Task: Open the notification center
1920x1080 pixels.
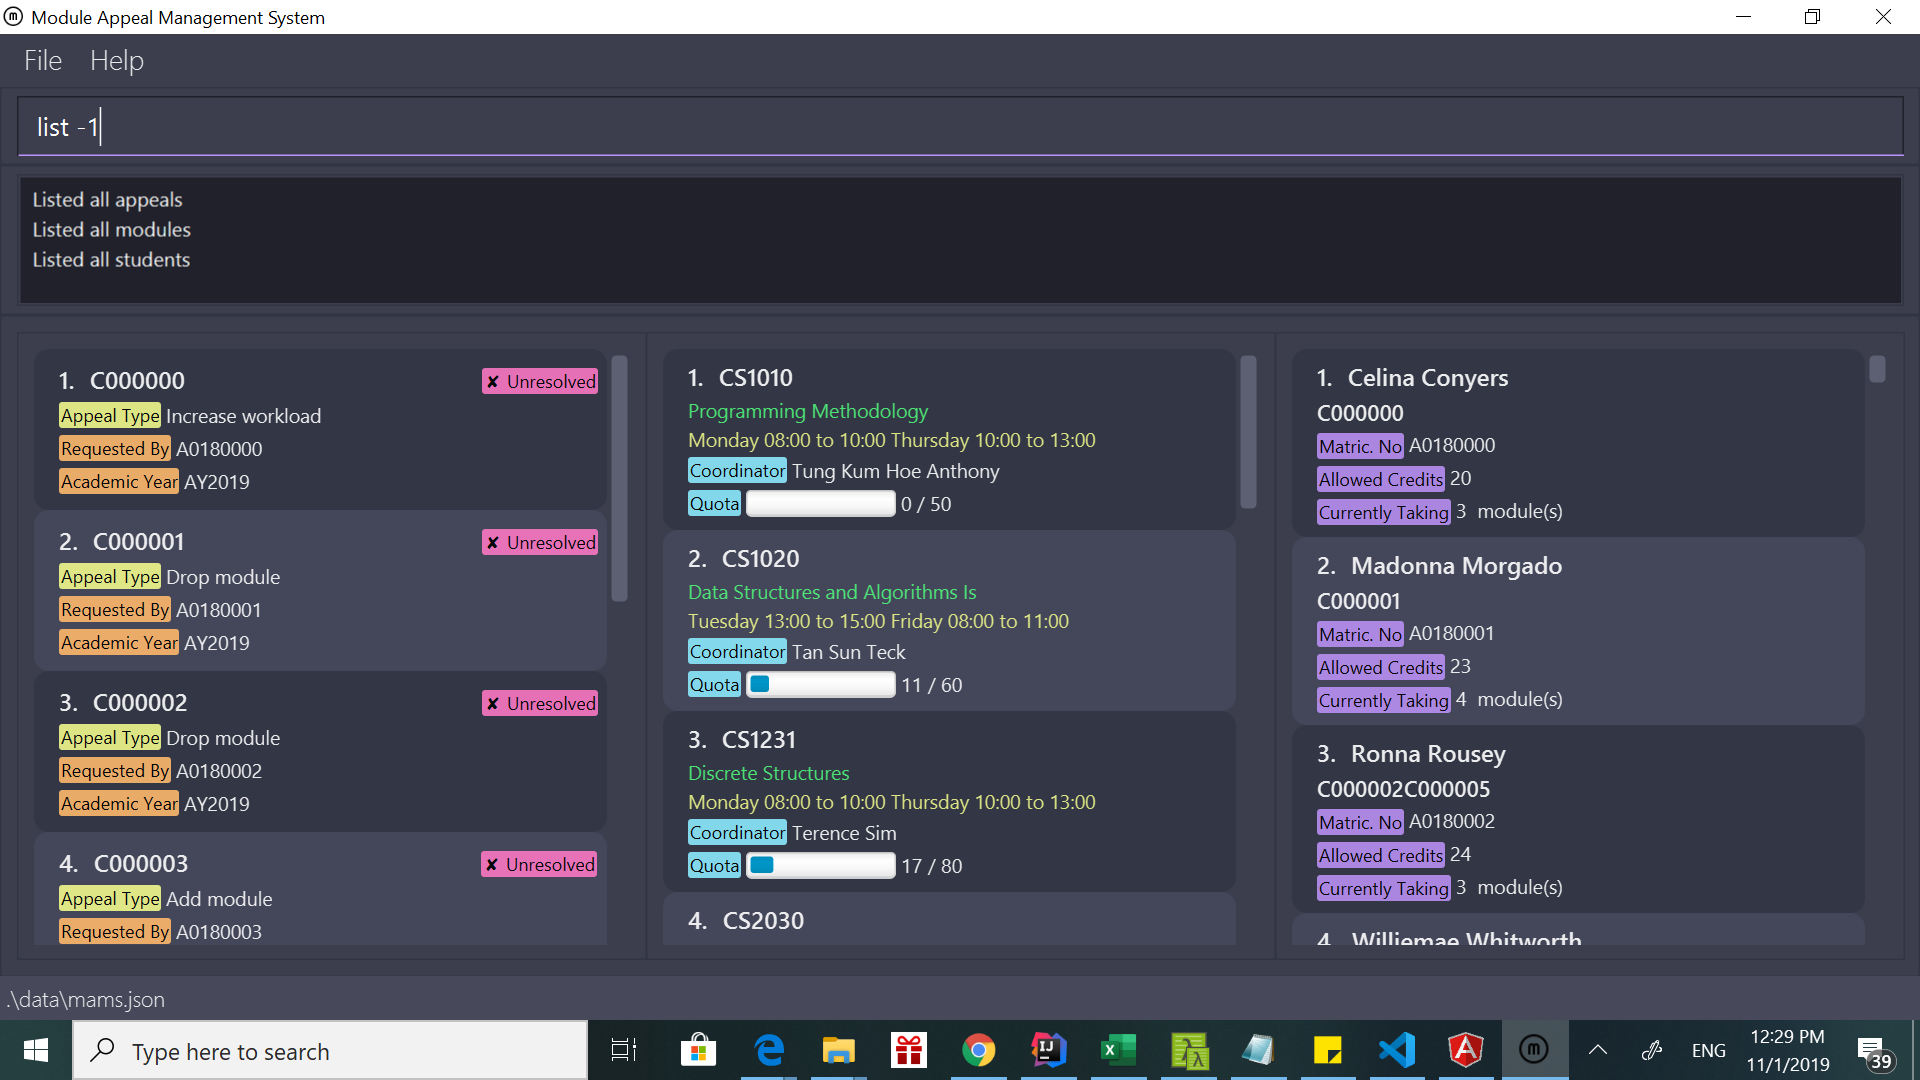Action: tap(1876, 1052)
